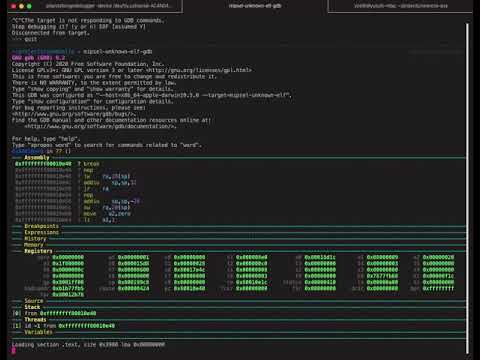Open the gnu.org licenses gpl.html link
This screenshot has height=360, width=480.
[199, 70]
